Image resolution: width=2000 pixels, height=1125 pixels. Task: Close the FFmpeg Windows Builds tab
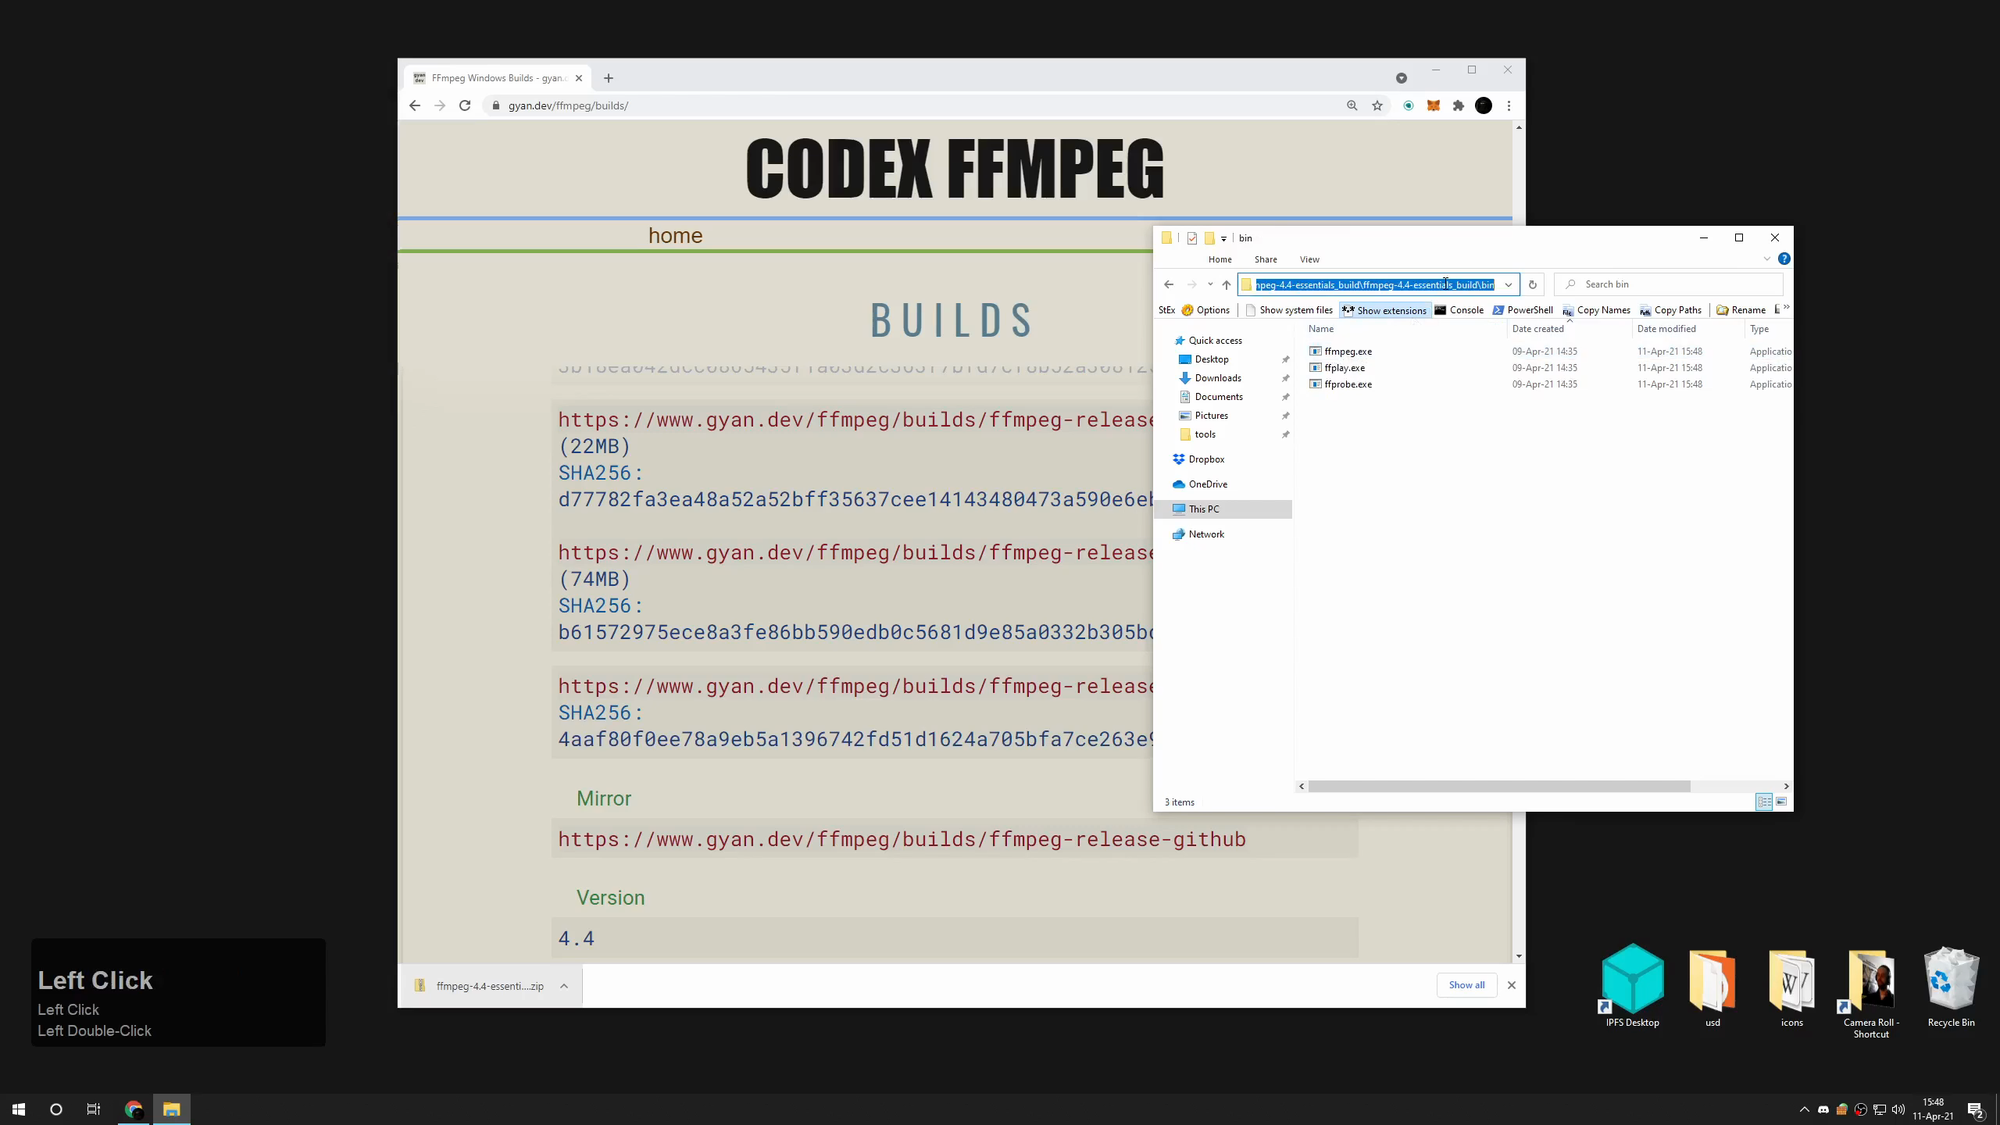point(578,78)
